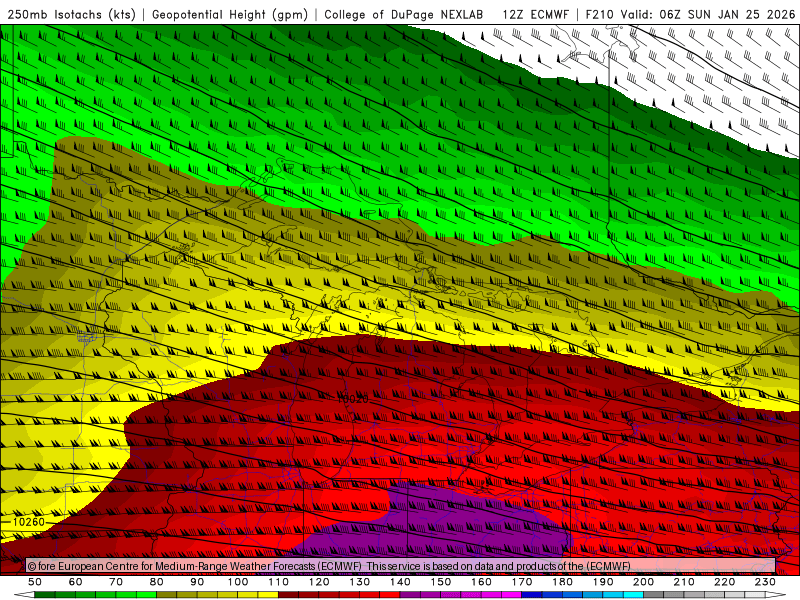The height and width of the screenshot is (600, 800).
Task: Click the '250mb Isotachs (kts)' title text
Action: click(x=71, y=15)
